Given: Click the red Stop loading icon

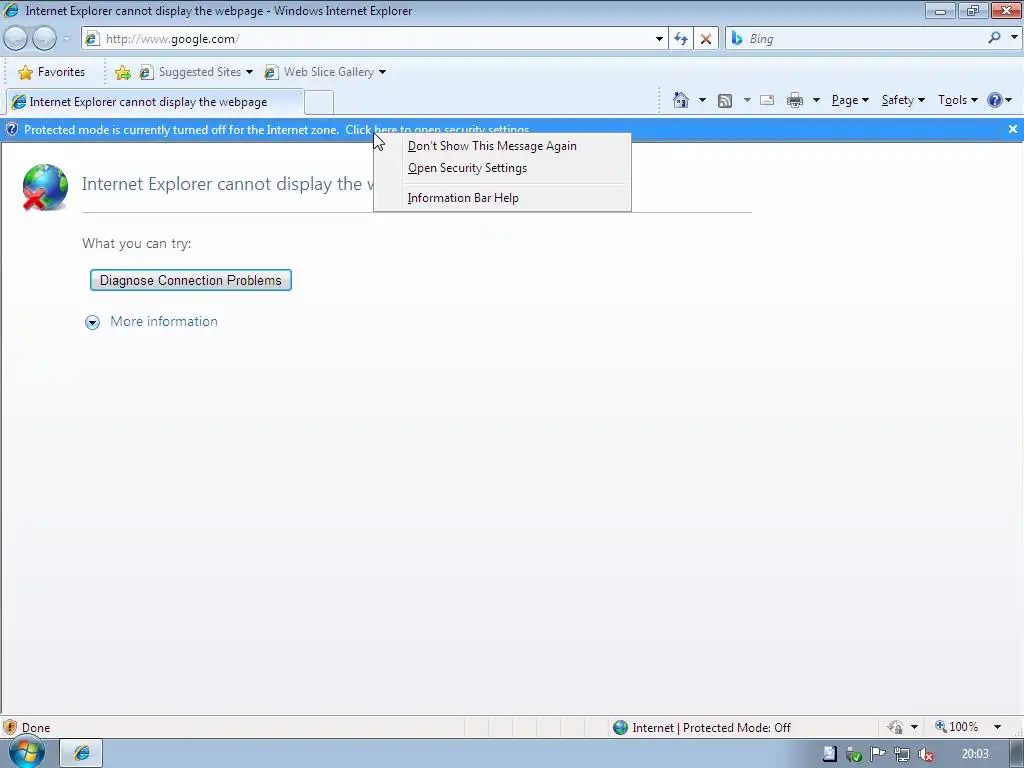Looking at the screenshot, I should pyautogui.click(x=706, y=39).
